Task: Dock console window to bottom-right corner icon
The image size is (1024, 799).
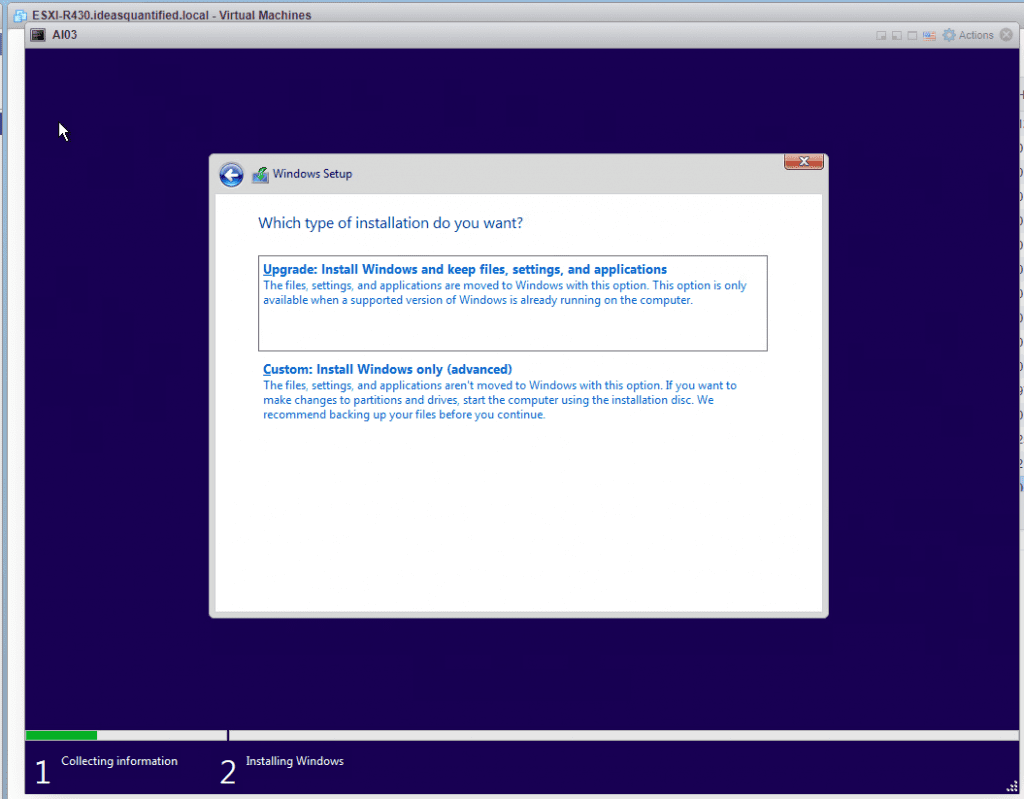Action: coord(881,36)
